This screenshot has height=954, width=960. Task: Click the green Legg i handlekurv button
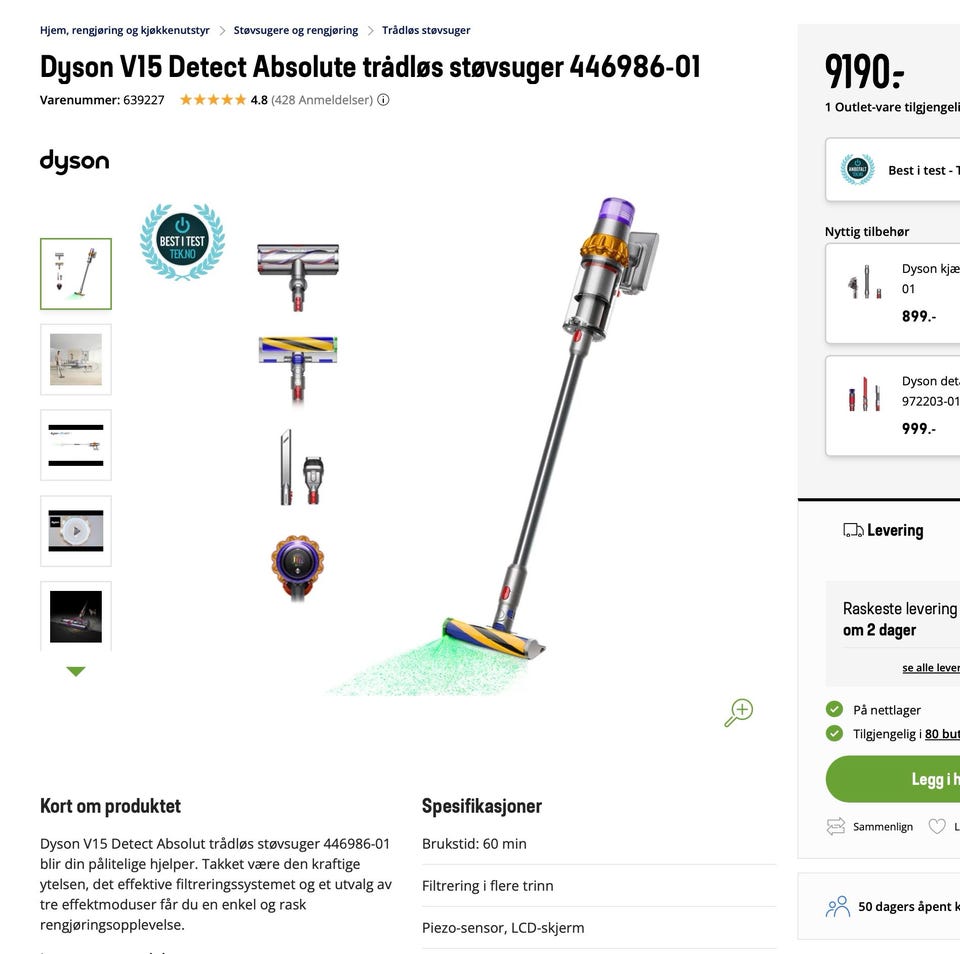click(x=893, y=779)
